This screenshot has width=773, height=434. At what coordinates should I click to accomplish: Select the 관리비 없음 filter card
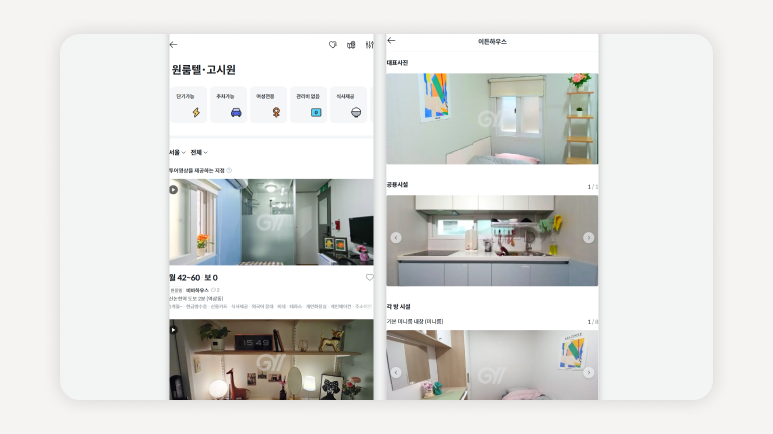308,105
